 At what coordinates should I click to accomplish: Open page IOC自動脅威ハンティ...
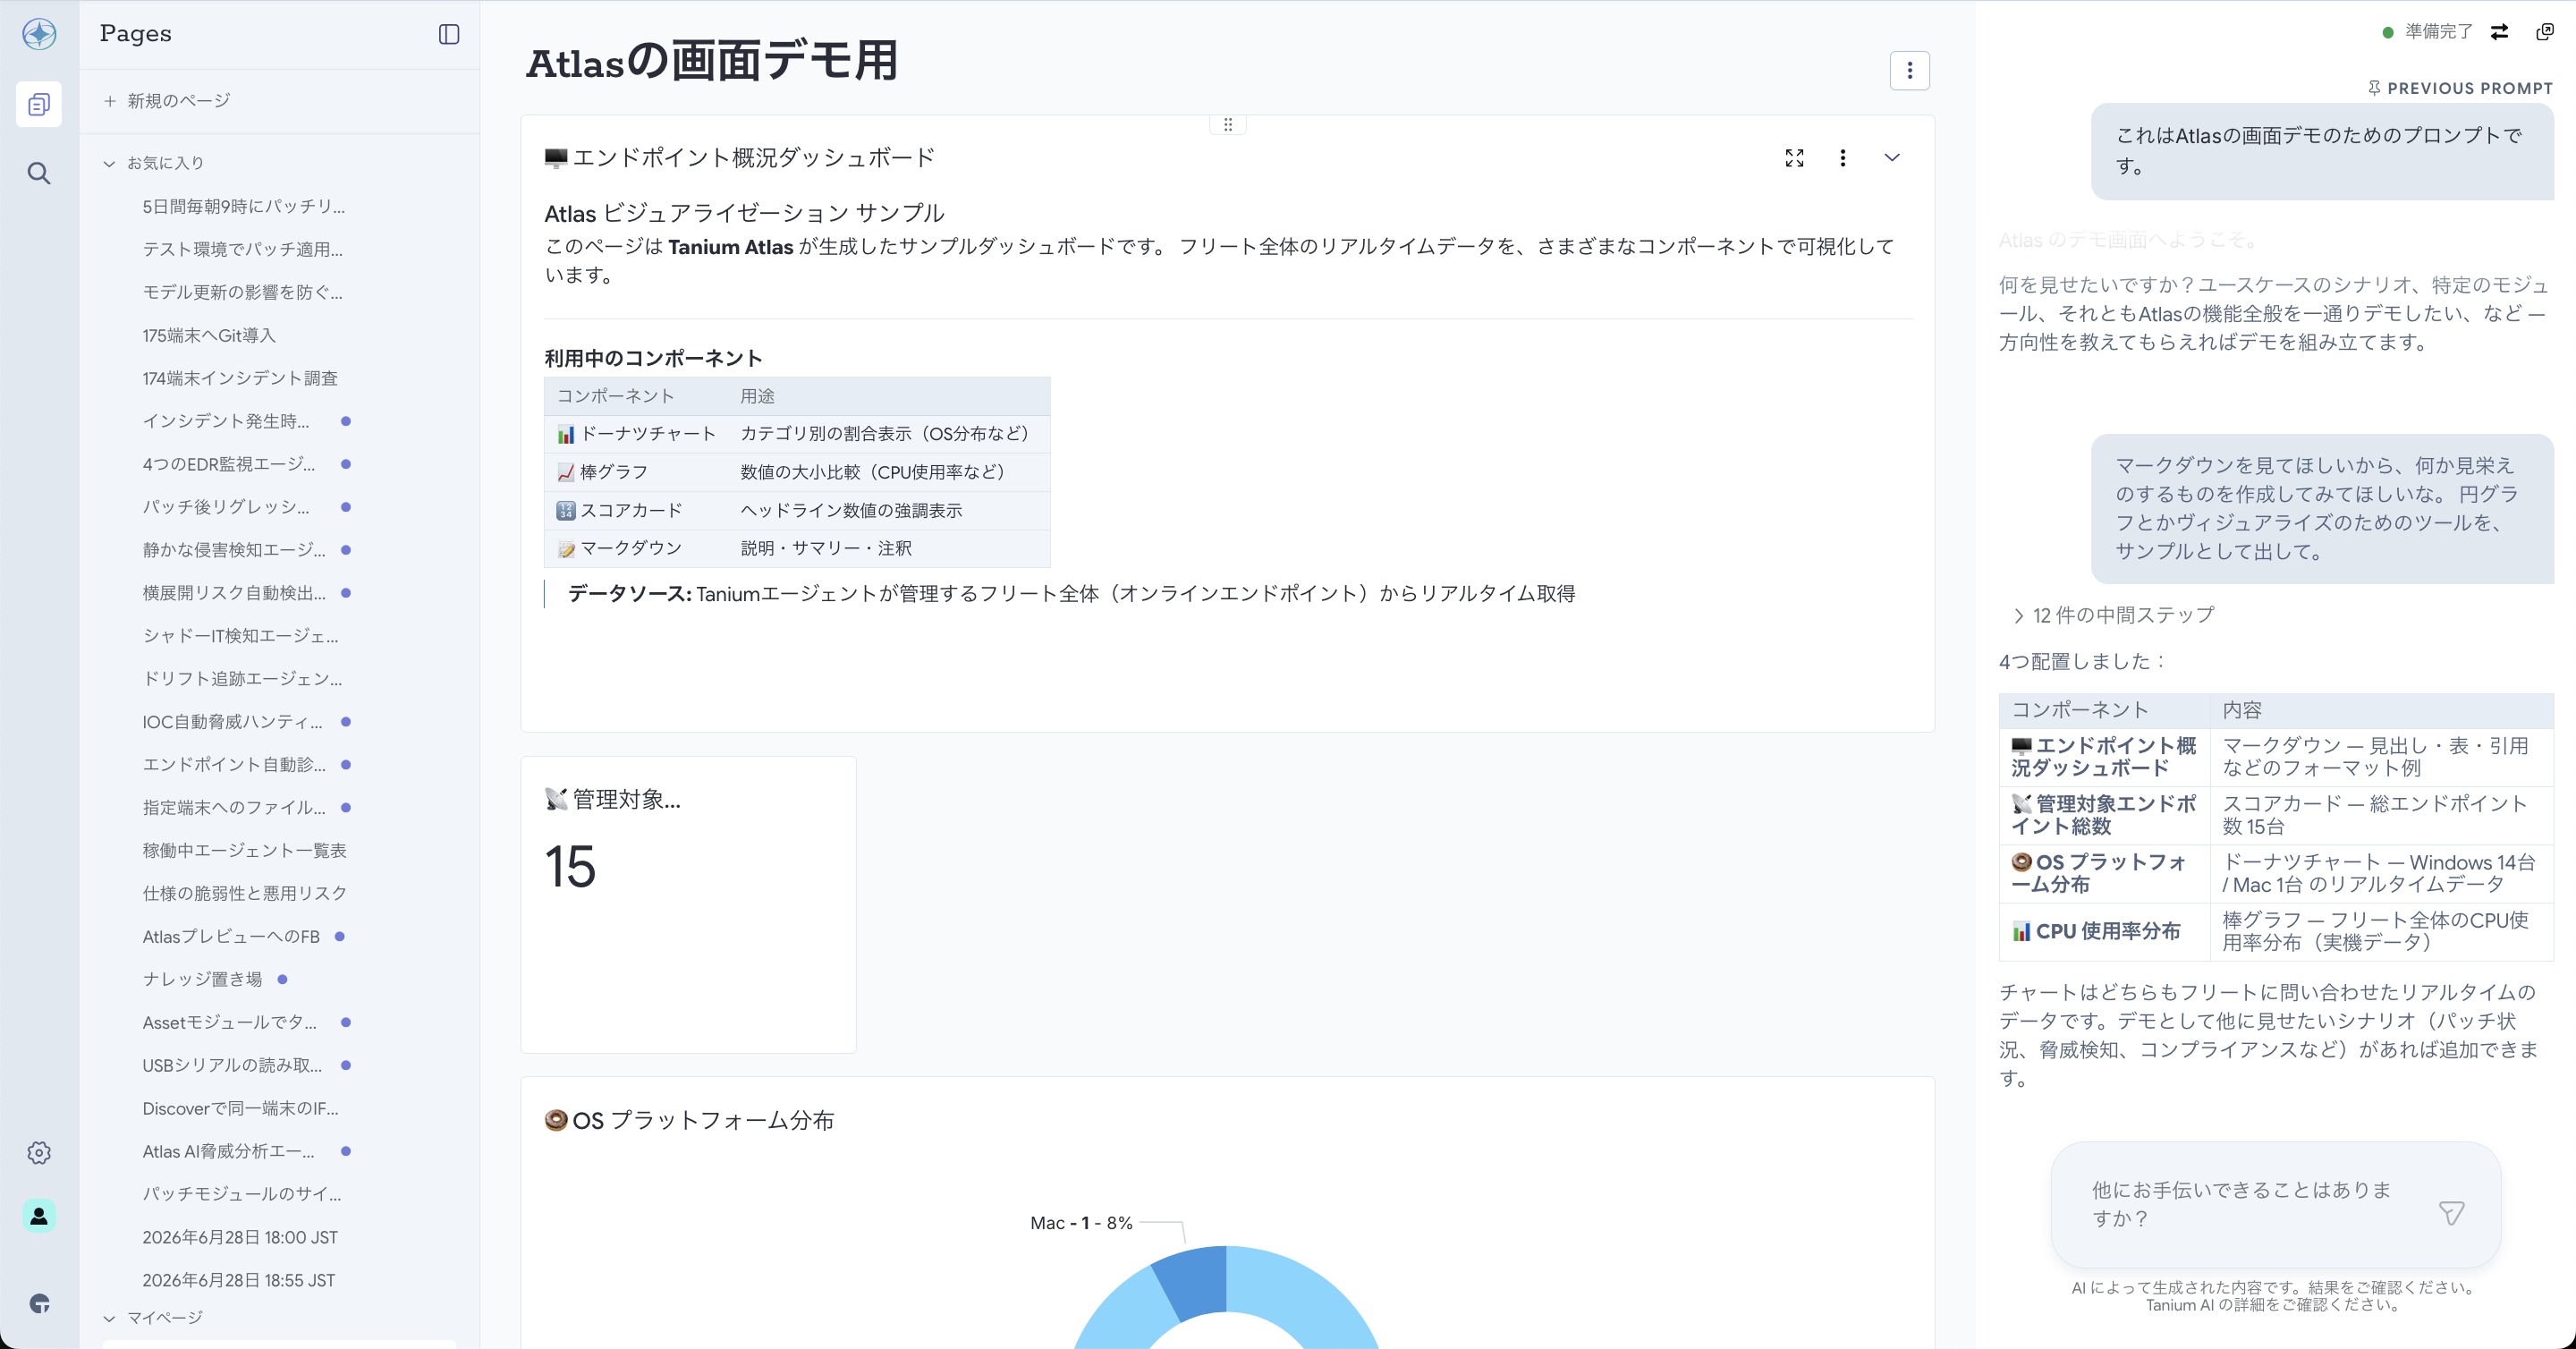coord(232,722)
